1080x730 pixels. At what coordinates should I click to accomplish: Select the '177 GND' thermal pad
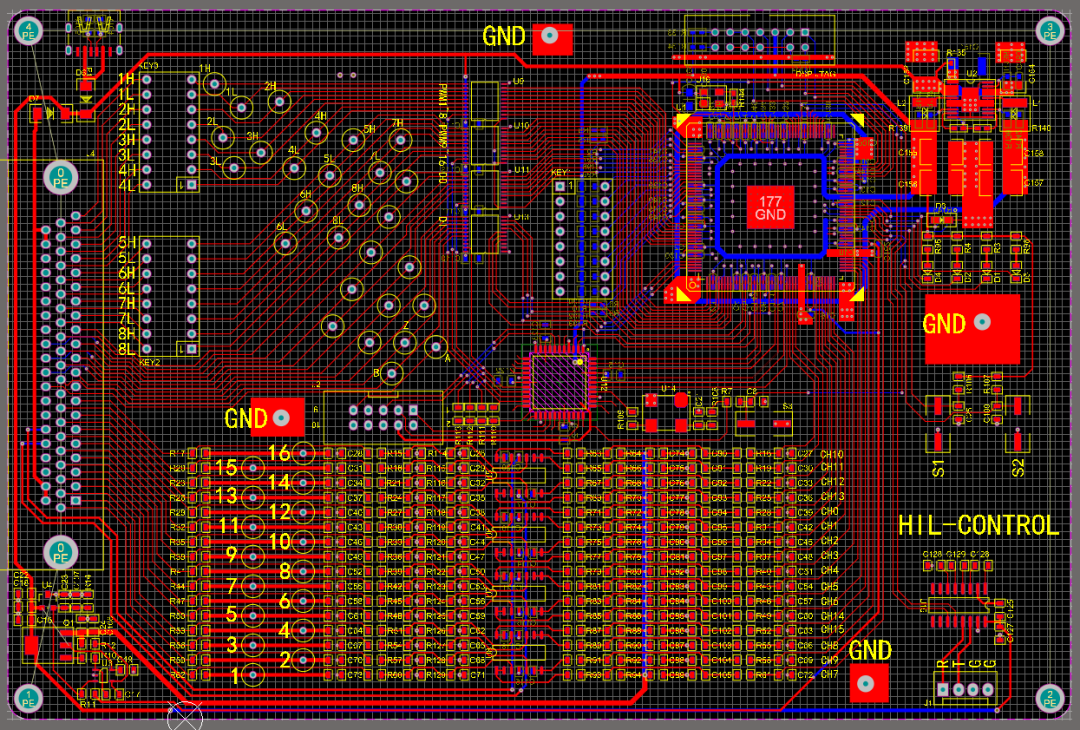(x=770, y=208)
